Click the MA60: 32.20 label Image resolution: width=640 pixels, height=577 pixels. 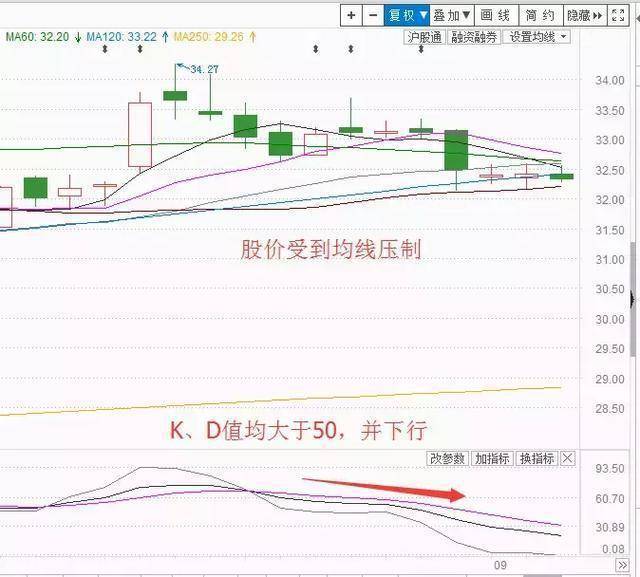pos(37,37)
